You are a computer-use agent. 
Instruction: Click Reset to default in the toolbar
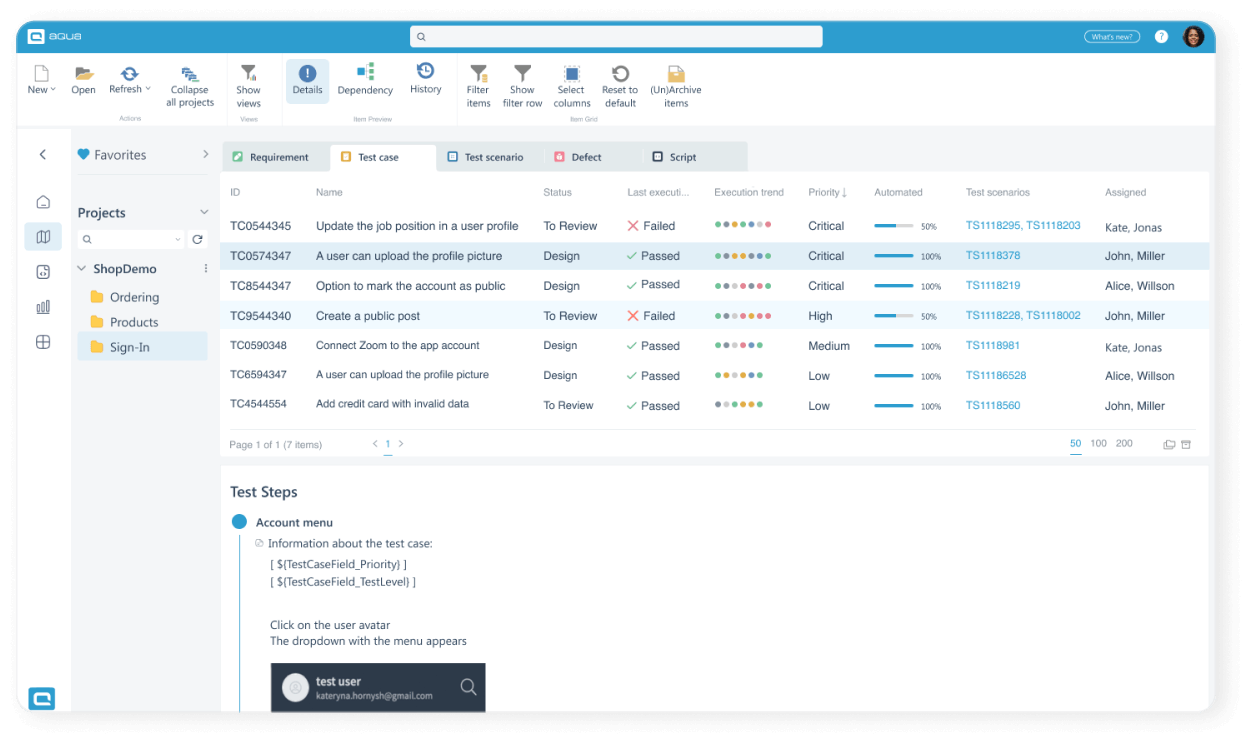620,84
